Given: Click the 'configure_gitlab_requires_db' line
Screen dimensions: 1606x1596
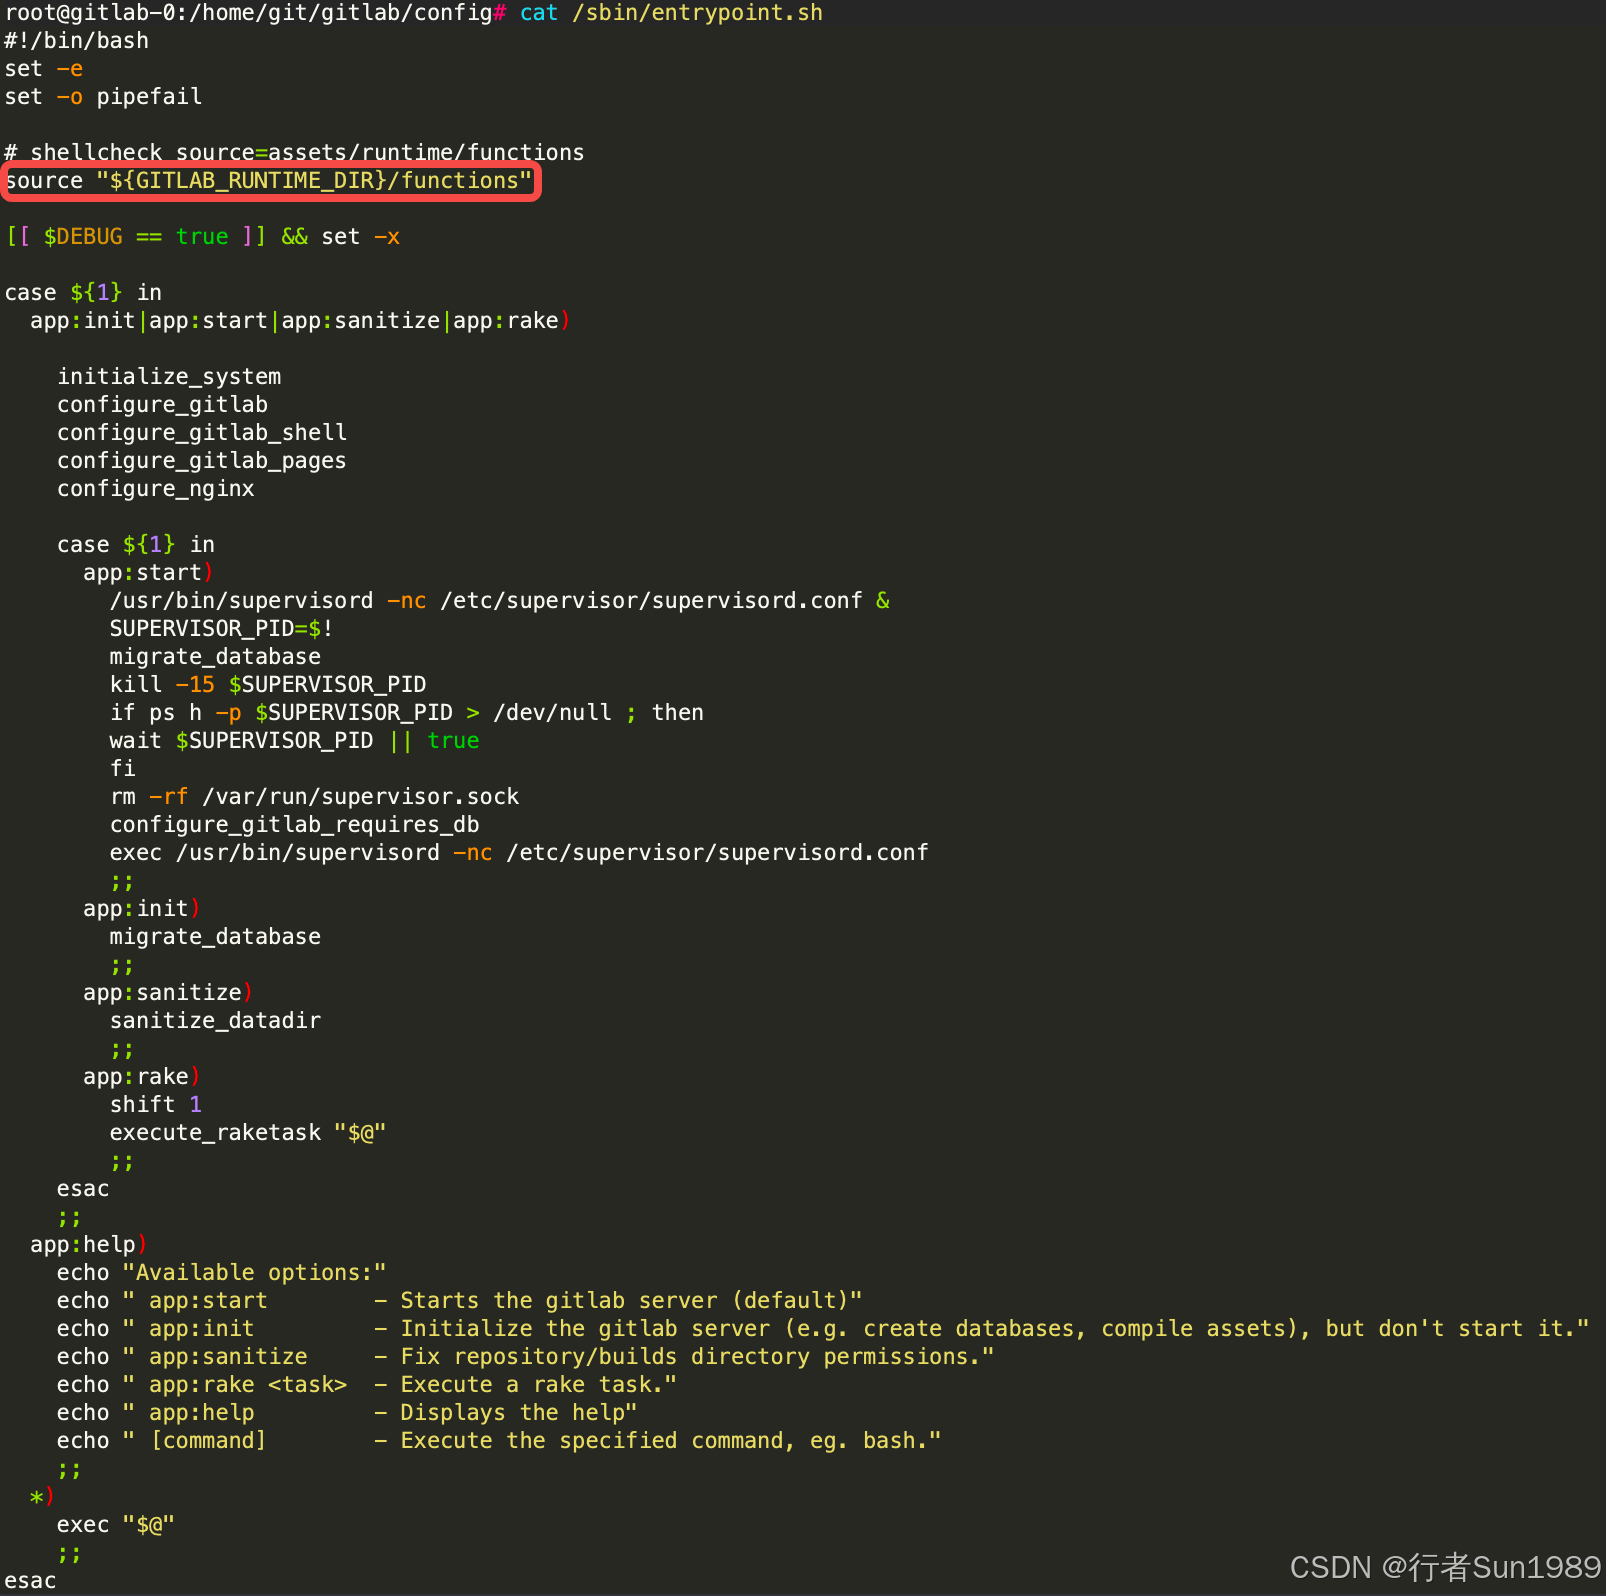Looking at the screenshot, I should click(x=295, y=825).
